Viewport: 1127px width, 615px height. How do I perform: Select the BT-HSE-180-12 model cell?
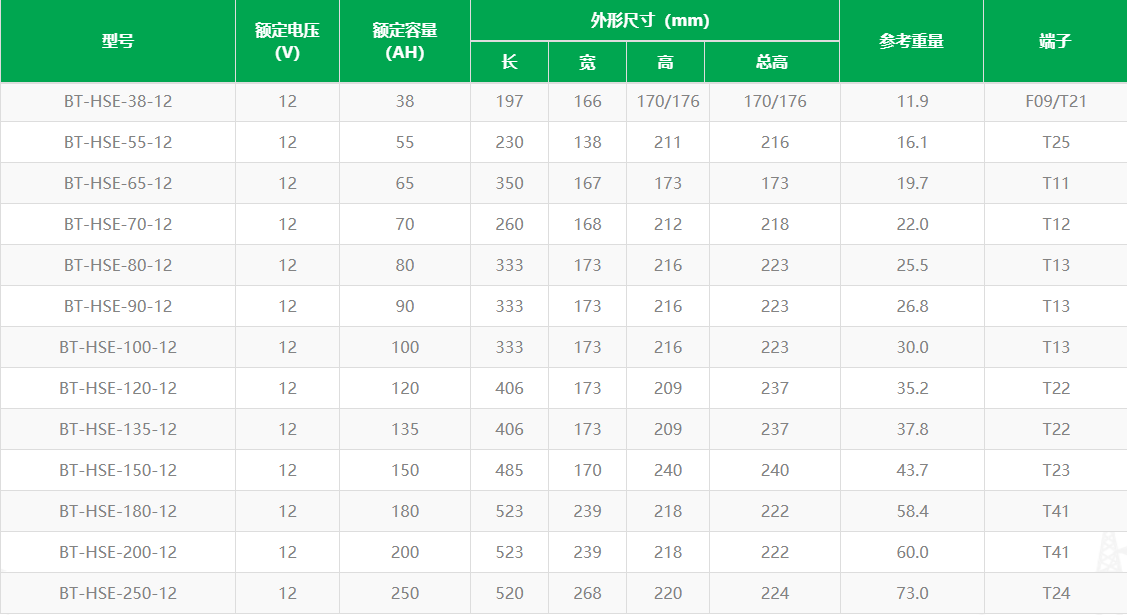coord(118,511)
